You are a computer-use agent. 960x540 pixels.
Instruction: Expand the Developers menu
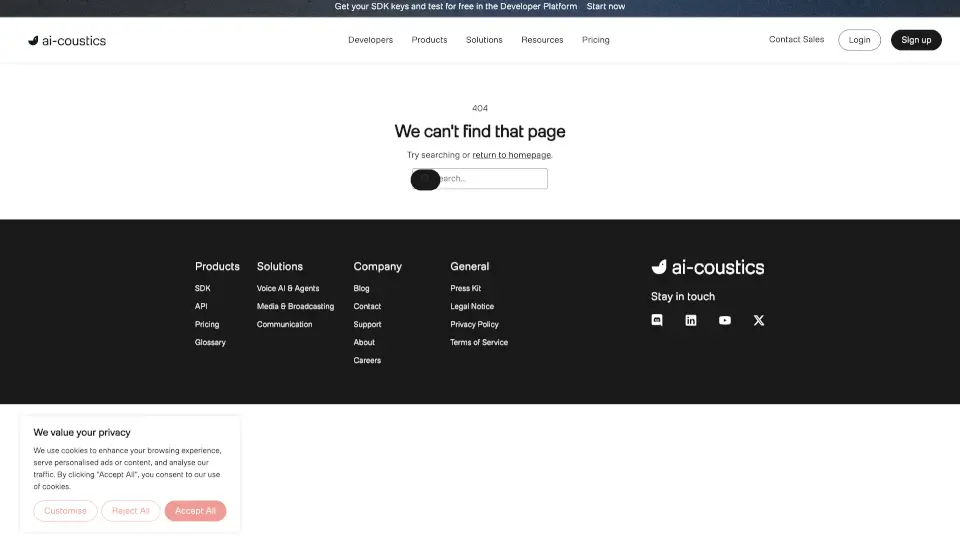coord(370,40)
